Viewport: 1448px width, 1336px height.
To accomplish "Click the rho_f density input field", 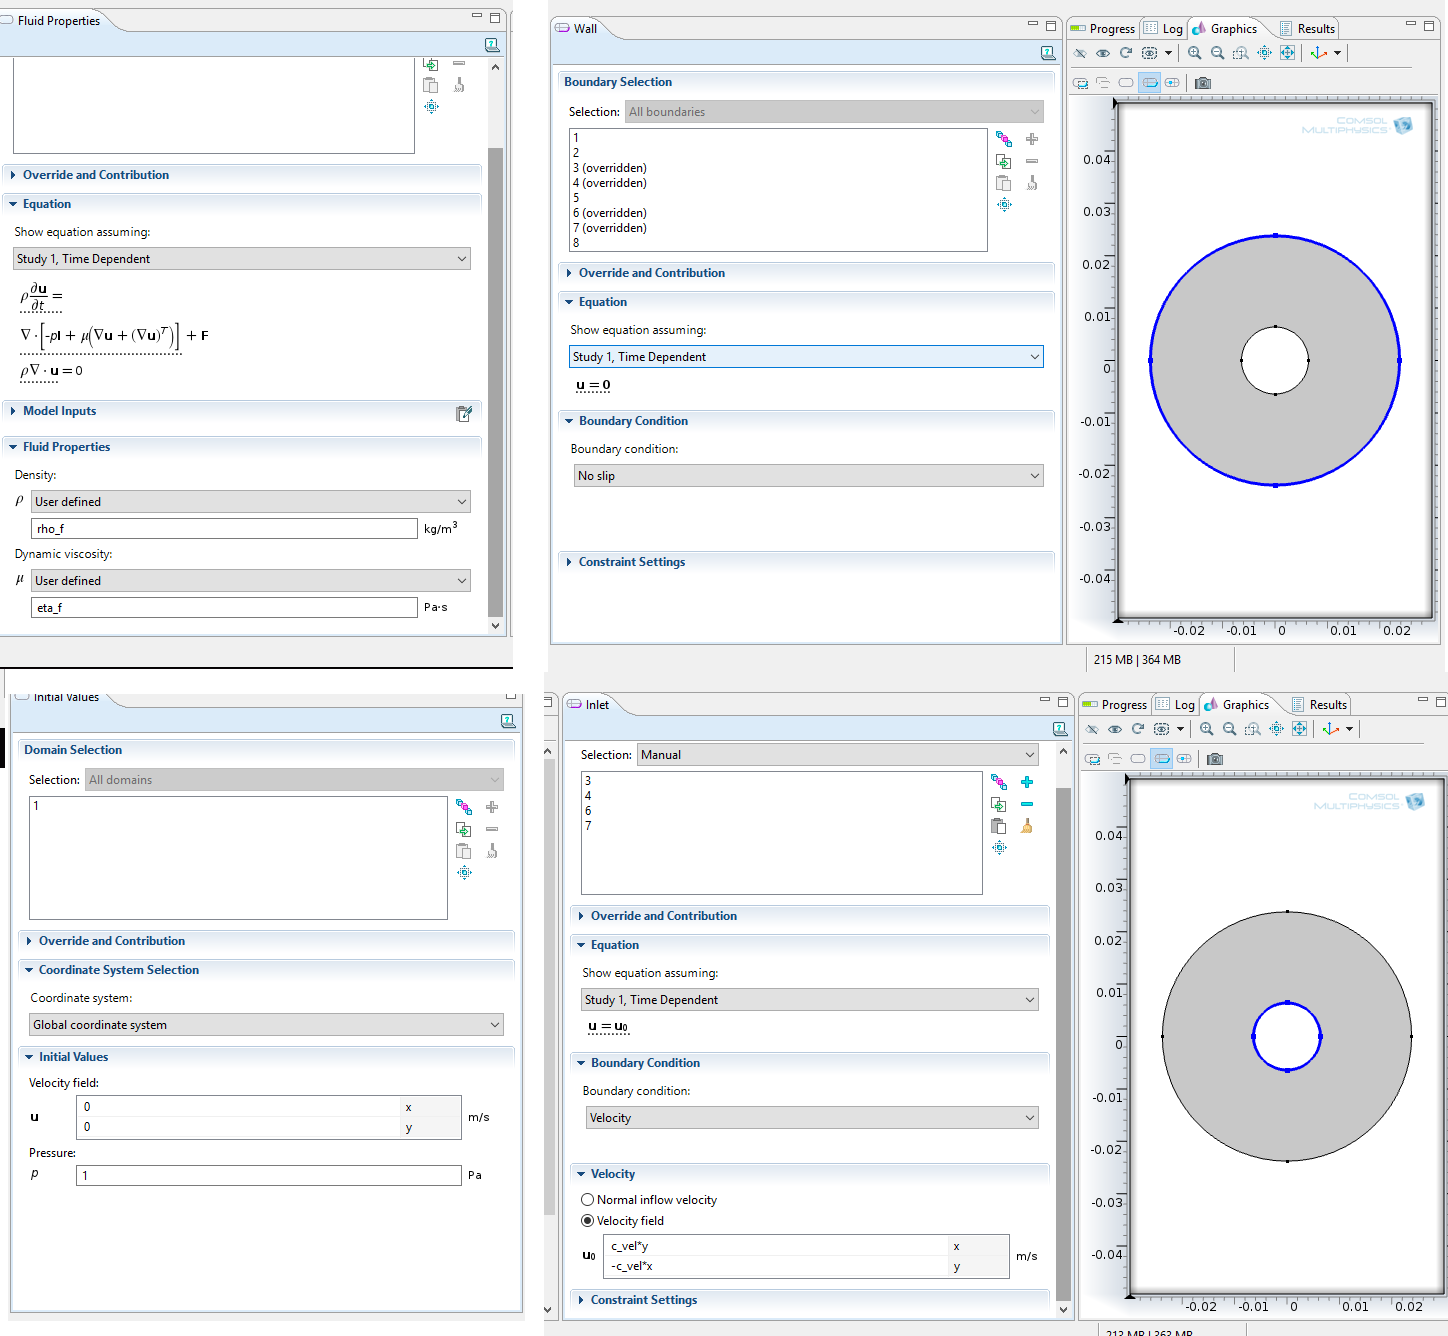I will 225,529.
